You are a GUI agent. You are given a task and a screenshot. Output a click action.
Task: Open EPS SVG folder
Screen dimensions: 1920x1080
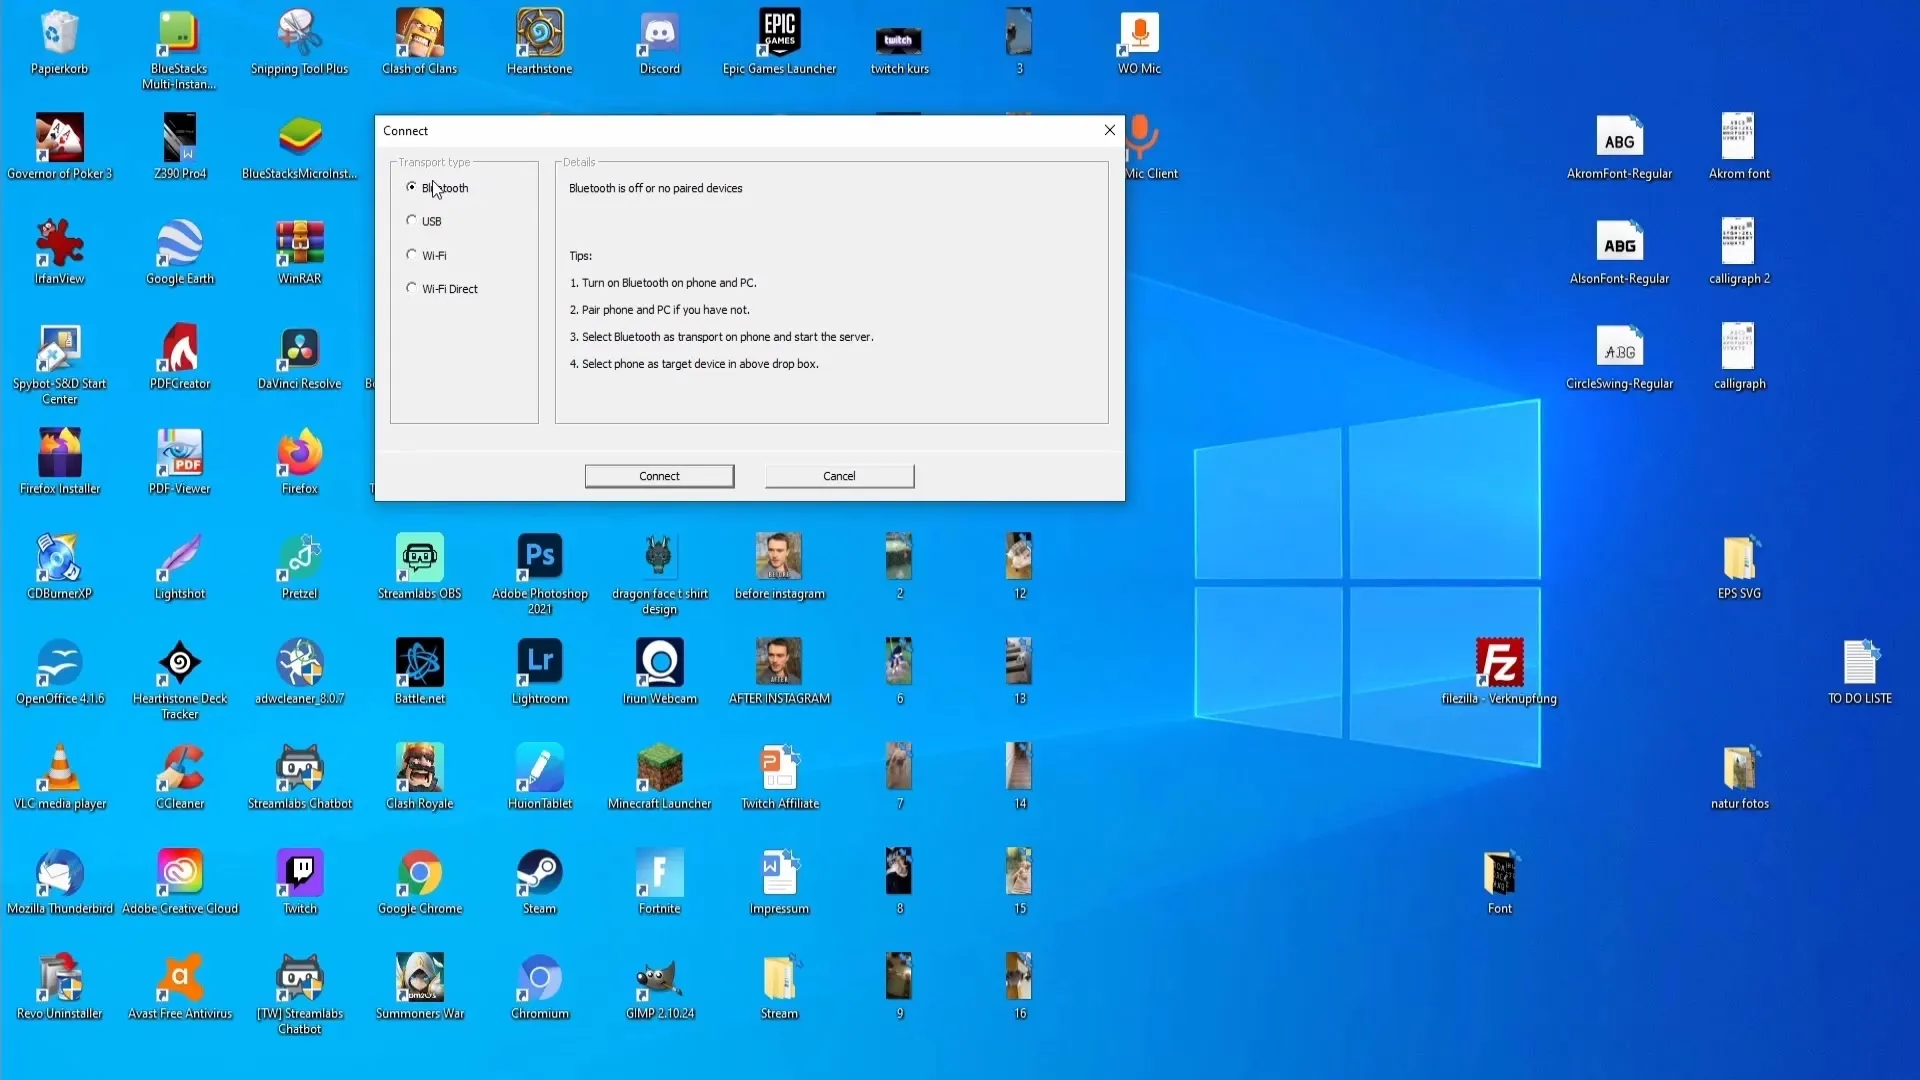pyautogui.click(x=1739, y=567)
